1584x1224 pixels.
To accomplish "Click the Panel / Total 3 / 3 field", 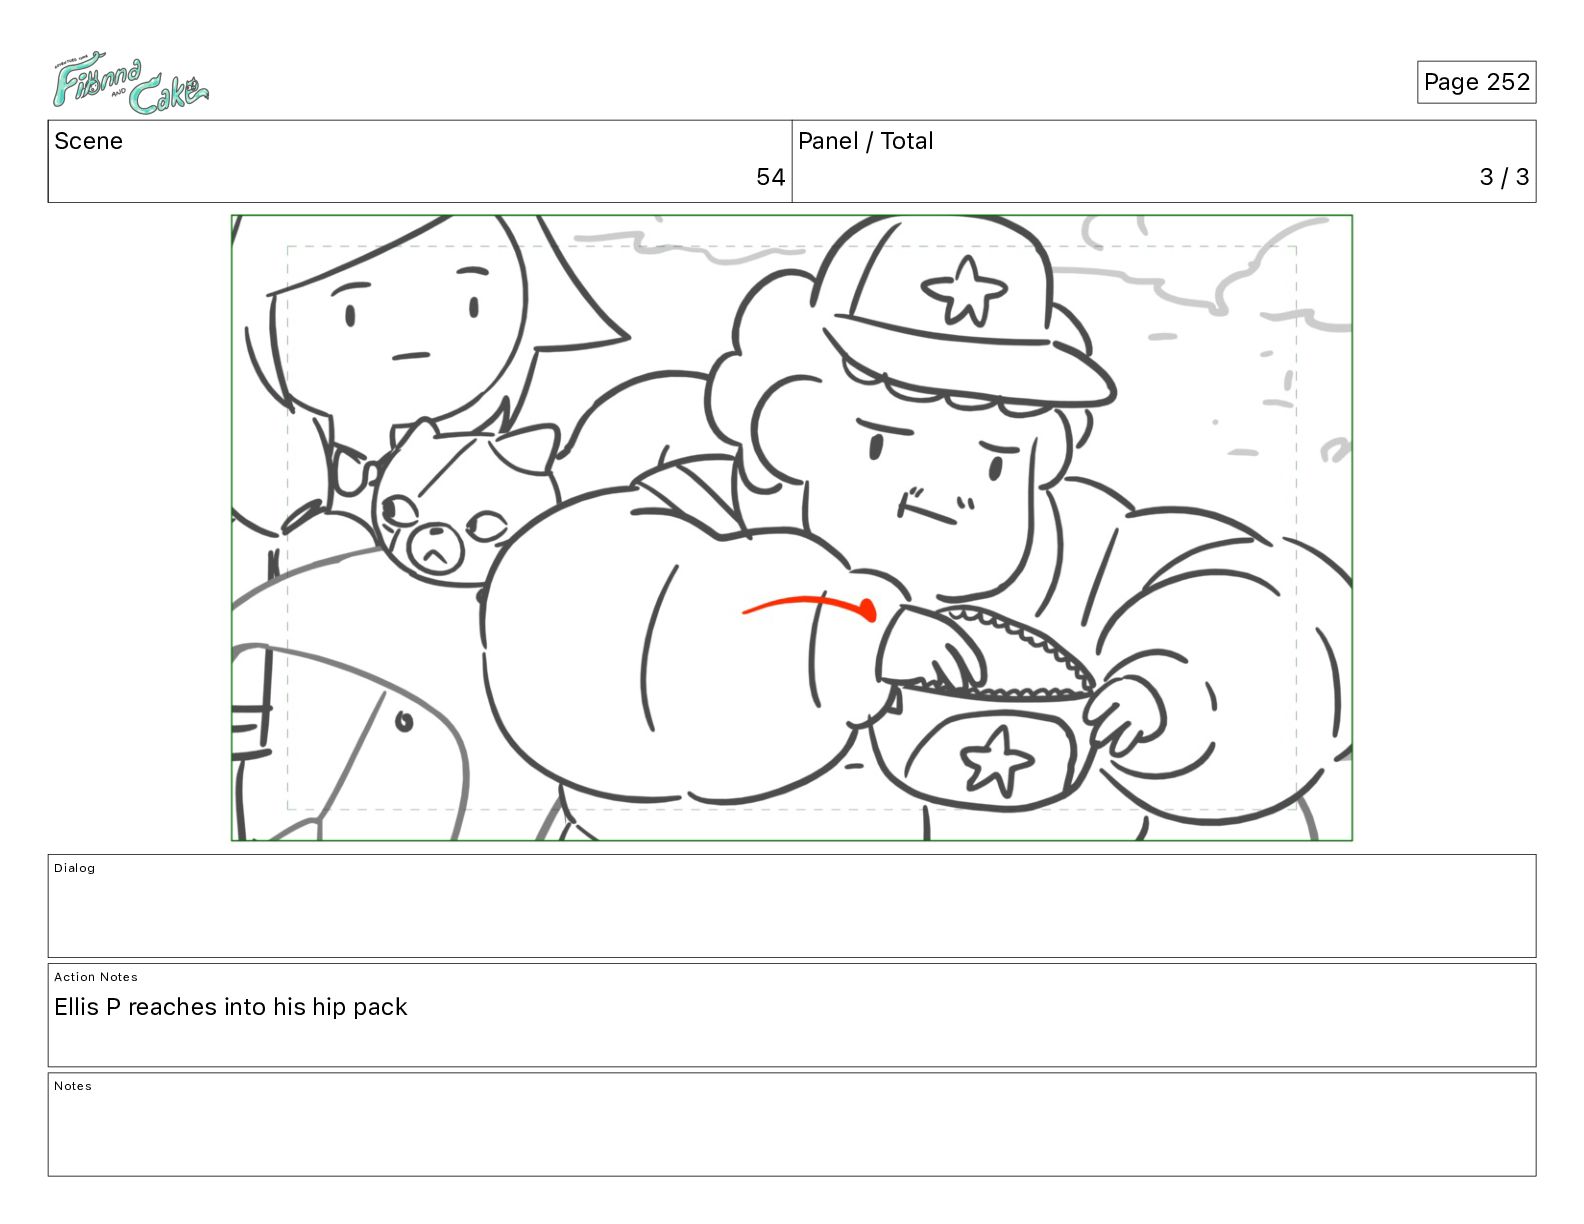I will pos(1164,162).
